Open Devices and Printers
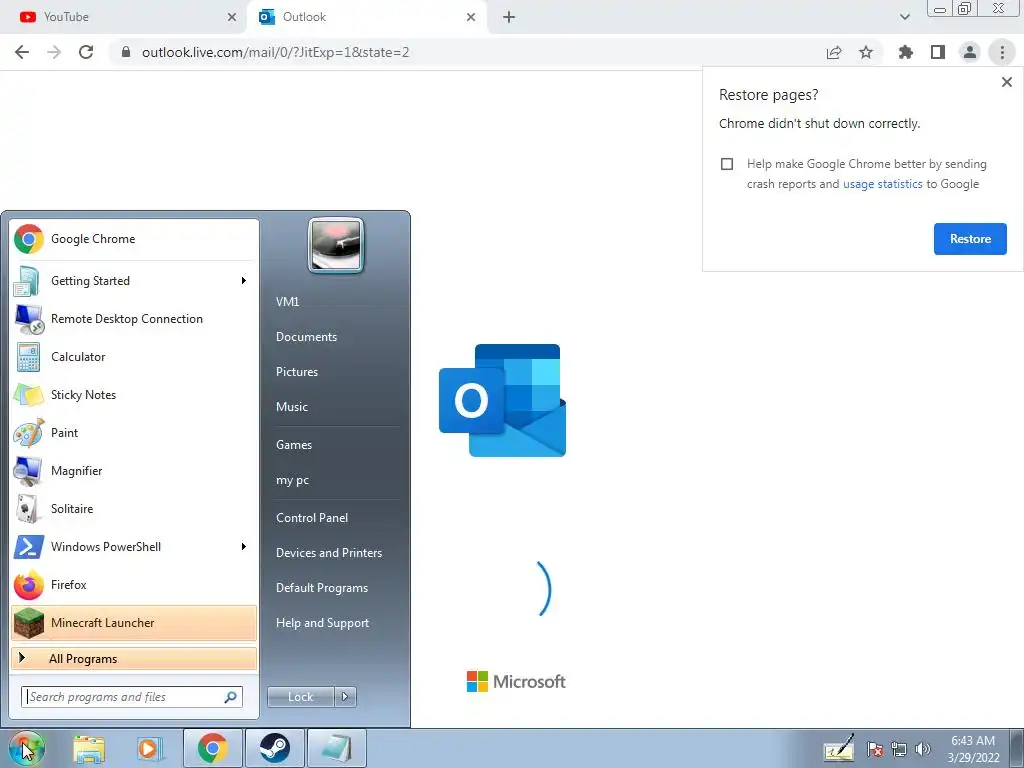This screenshot has height=768, width=1024. click(x=329, y=552)
